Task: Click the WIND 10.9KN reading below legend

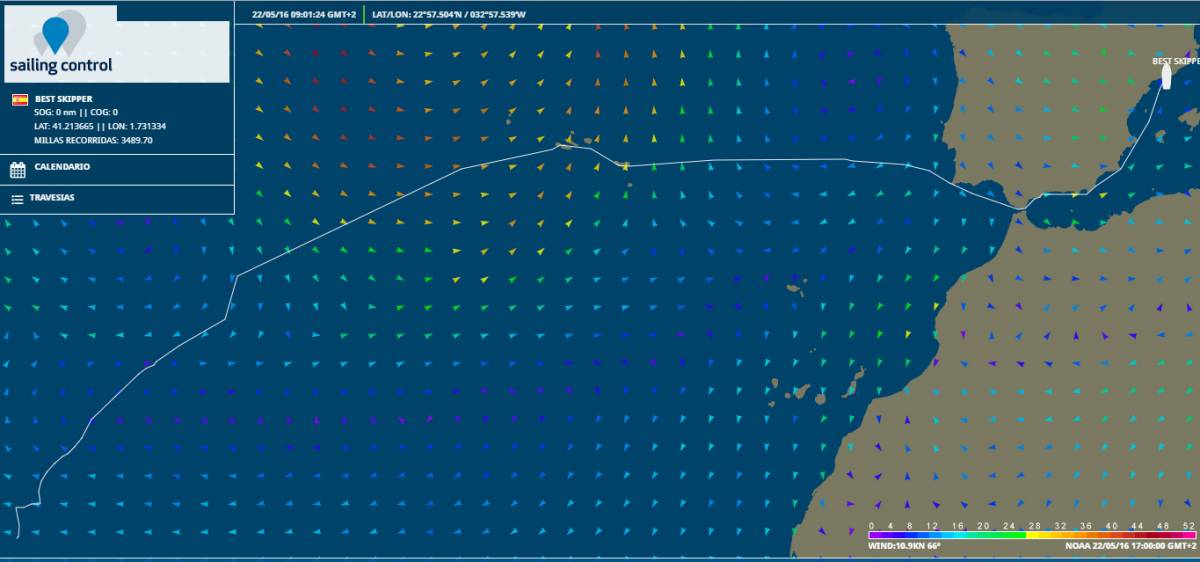Action: 901,547
